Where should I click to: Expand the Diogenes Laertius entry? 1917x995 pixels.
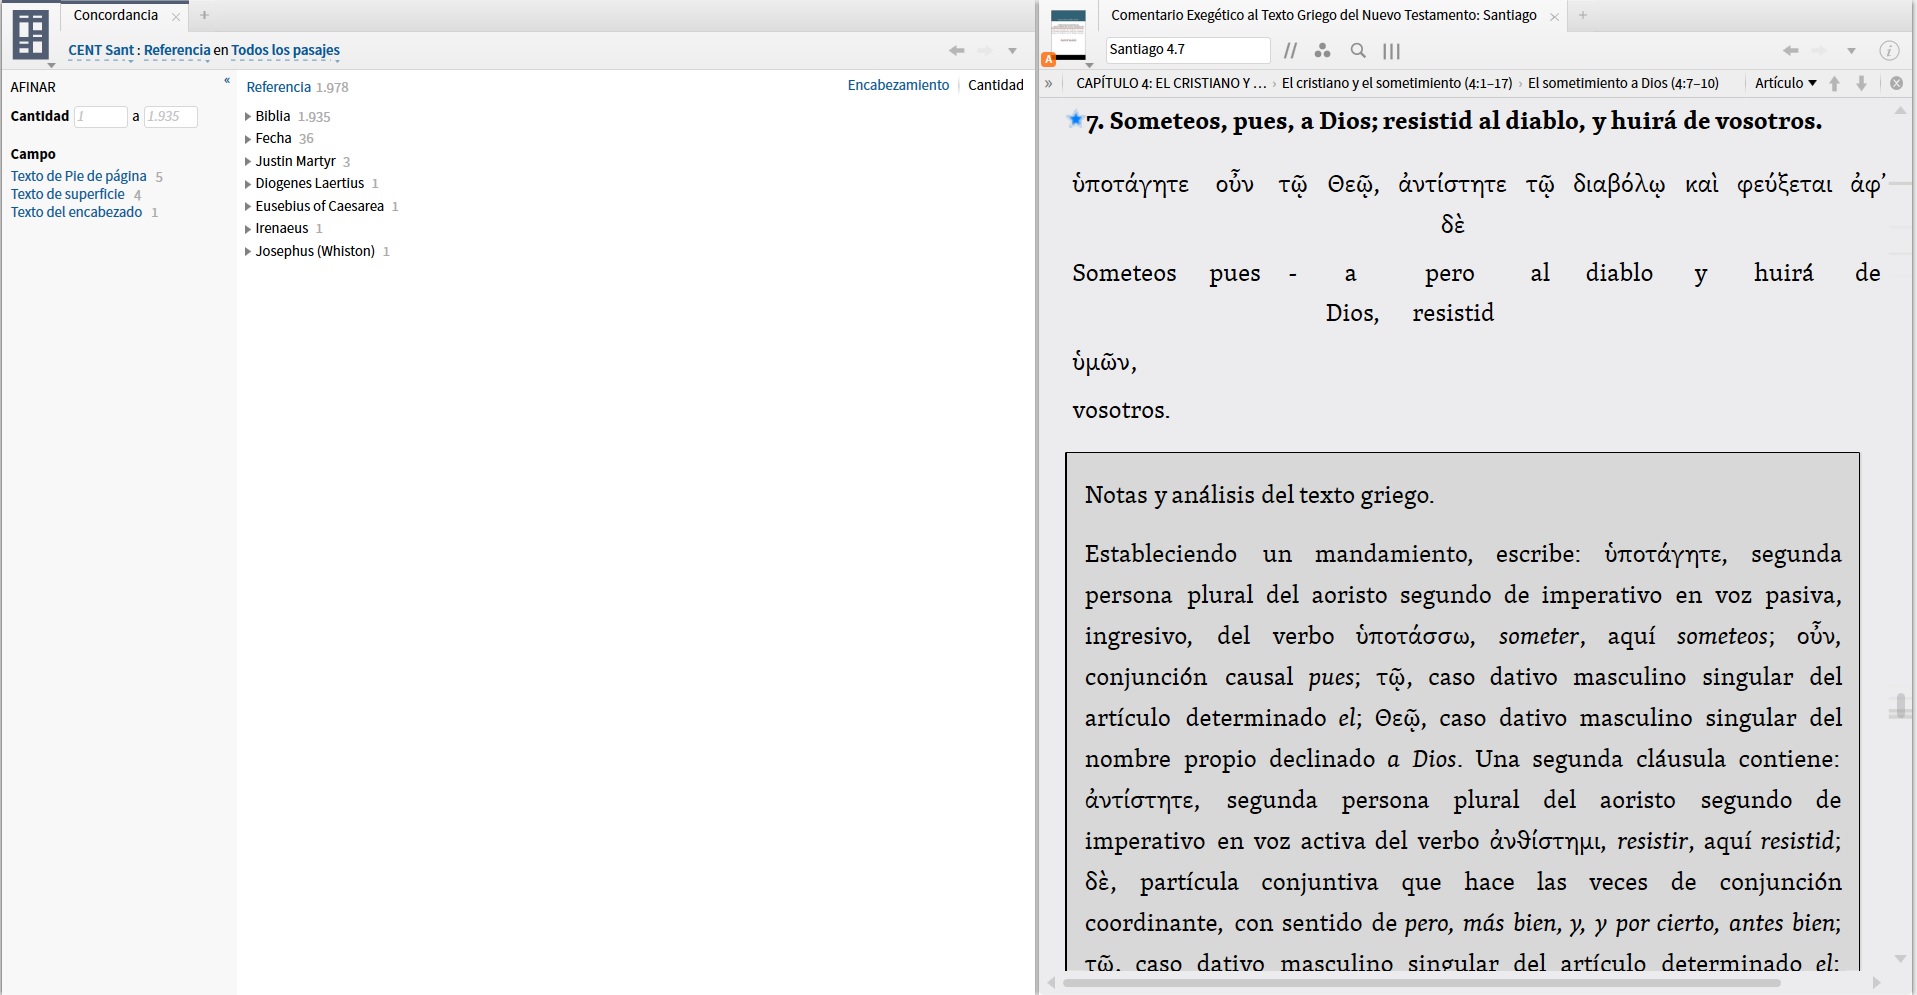pos(248,184)
